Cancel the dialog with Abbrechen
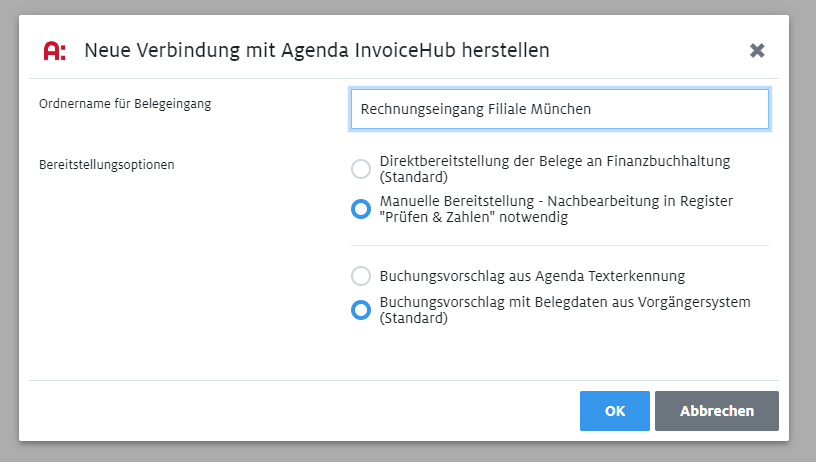 point(717,411)
